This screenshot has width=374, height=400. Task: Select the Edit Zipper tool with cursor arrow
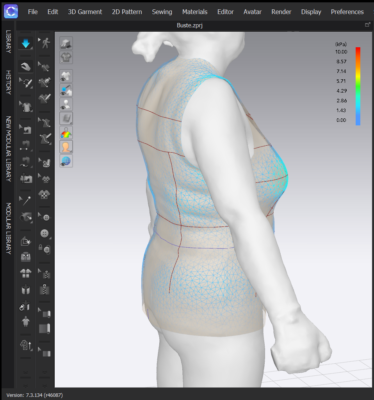[x=45, y=274]
